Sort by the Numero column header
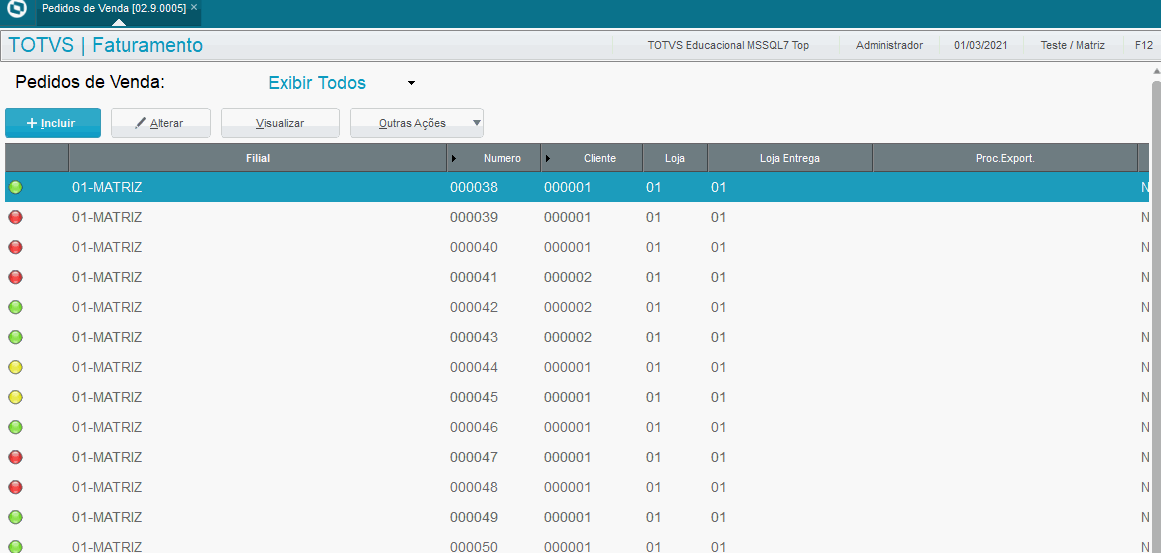The width and height of the screenshot is (1161, 553). [494, 158]
